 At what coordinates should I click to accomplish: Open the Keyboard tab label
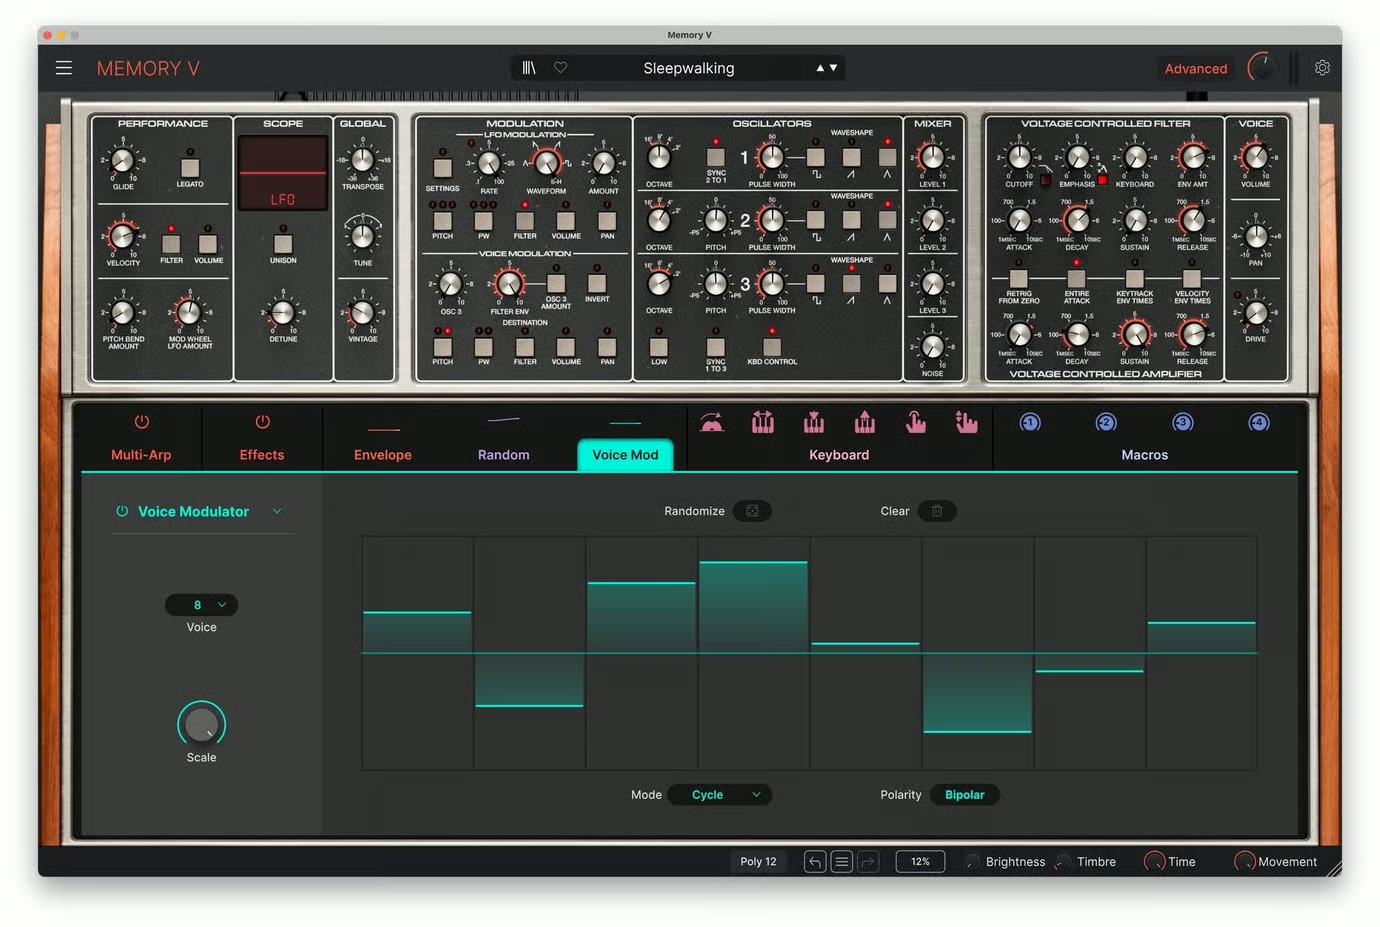click(839, 455)
